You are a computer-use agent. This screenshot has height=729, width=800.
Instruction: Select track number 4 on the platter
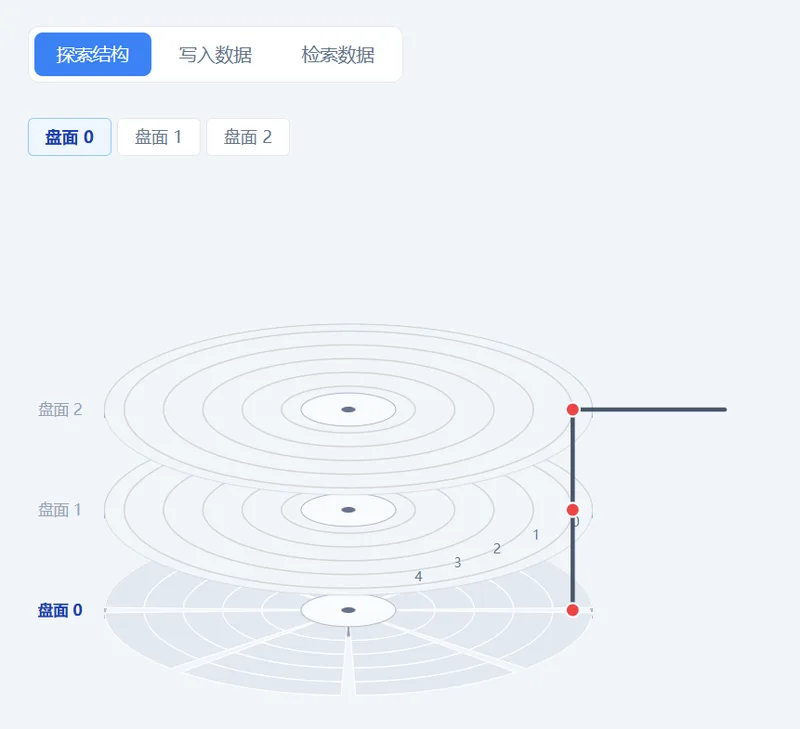click(x=418, y=577)
